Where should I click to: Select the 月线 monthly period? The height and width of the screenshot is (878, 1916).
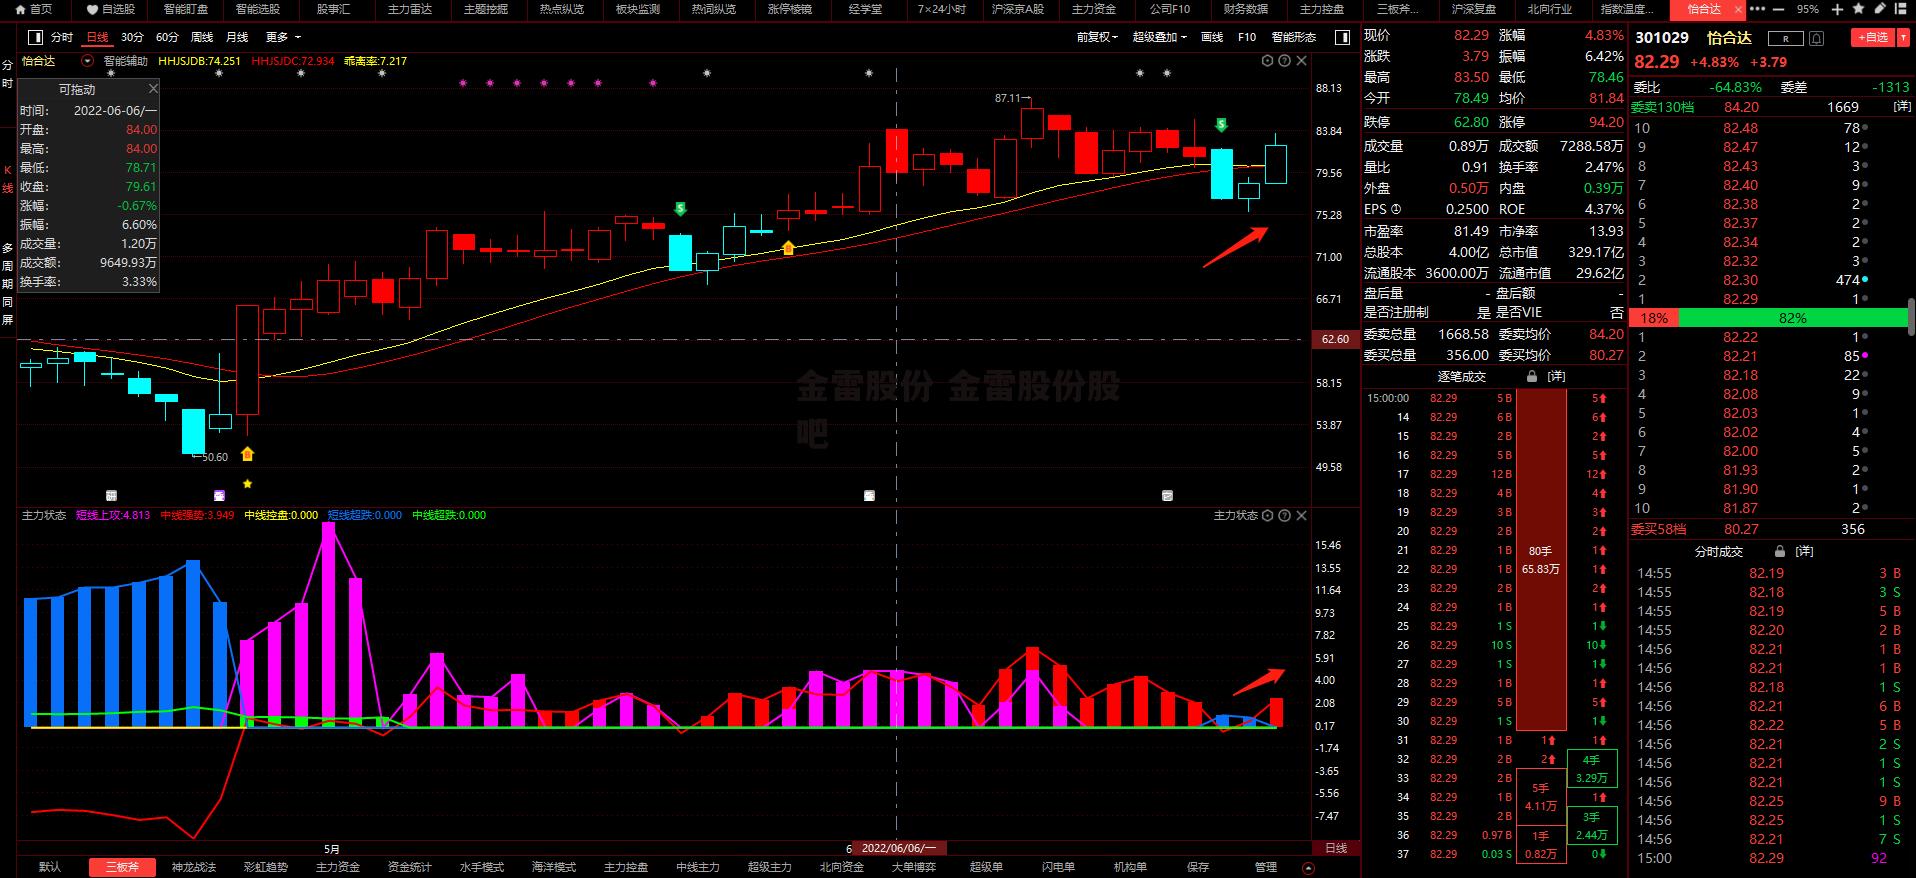coord(237,37)
